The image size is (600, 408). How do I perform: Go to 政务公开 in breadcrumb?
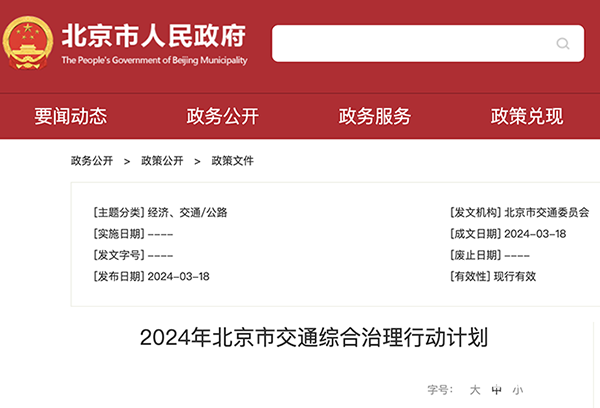92,161
